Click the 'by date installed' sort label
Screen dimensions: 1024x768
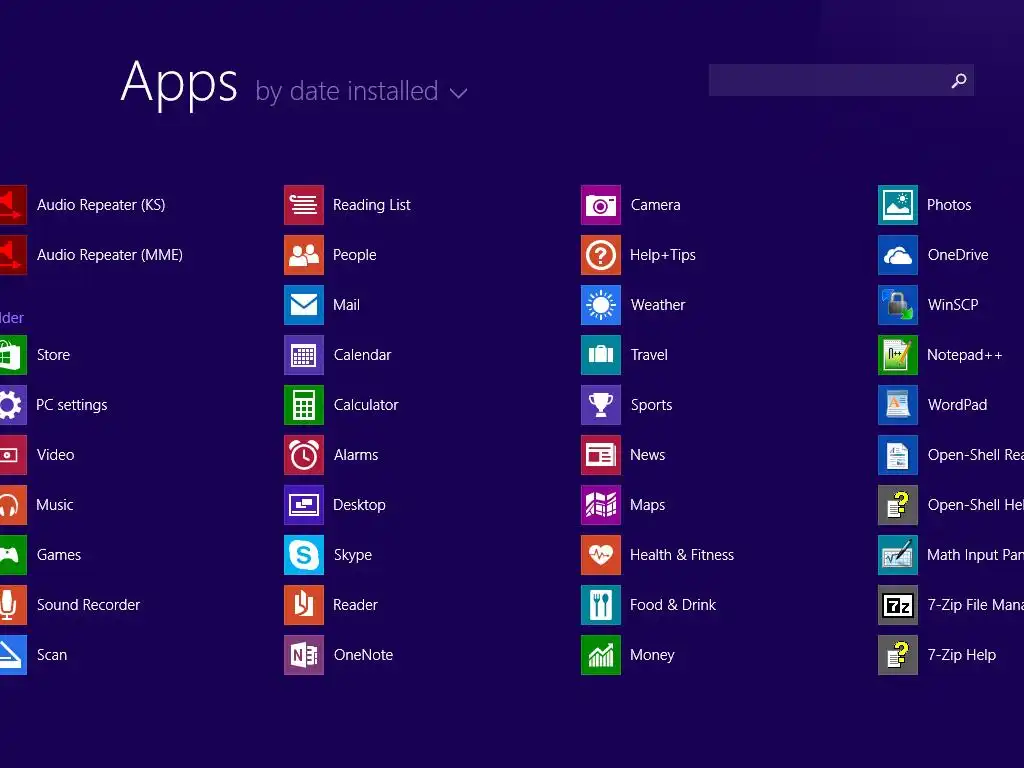pyautogui.click(x=347, y=91)
